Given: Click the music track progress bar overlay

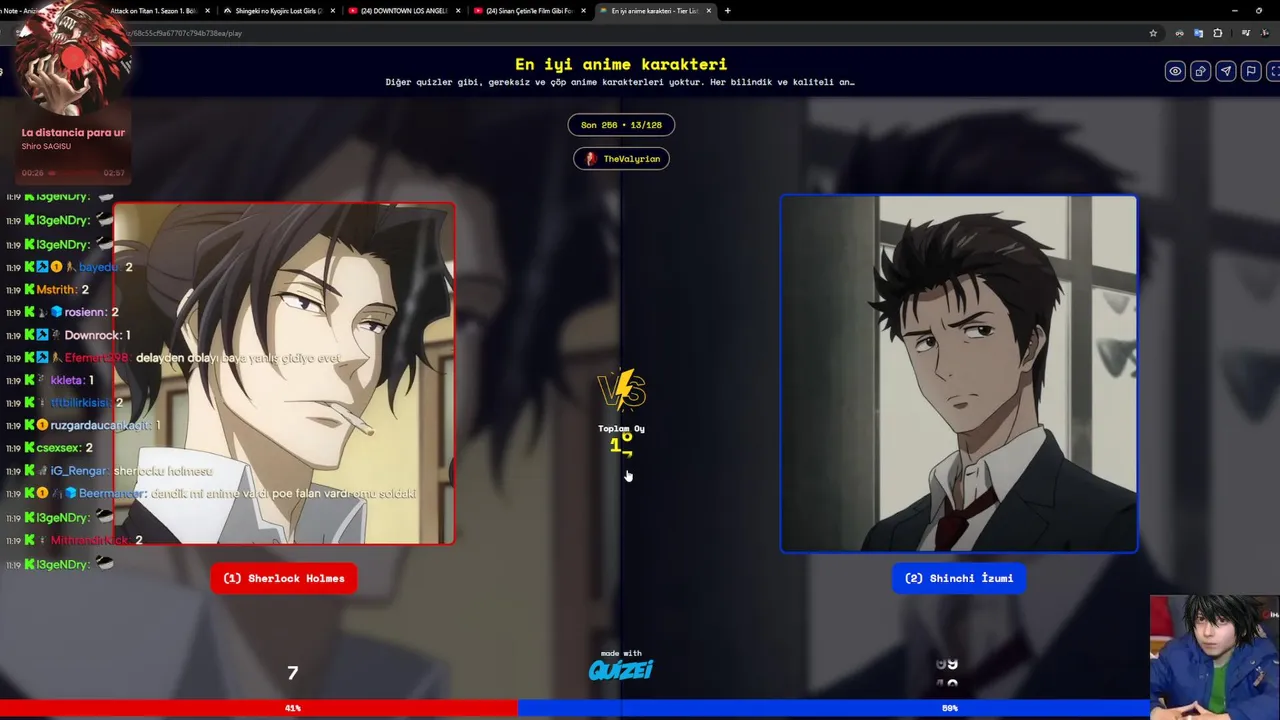Looking at the screenshot, I should [73, 173].
